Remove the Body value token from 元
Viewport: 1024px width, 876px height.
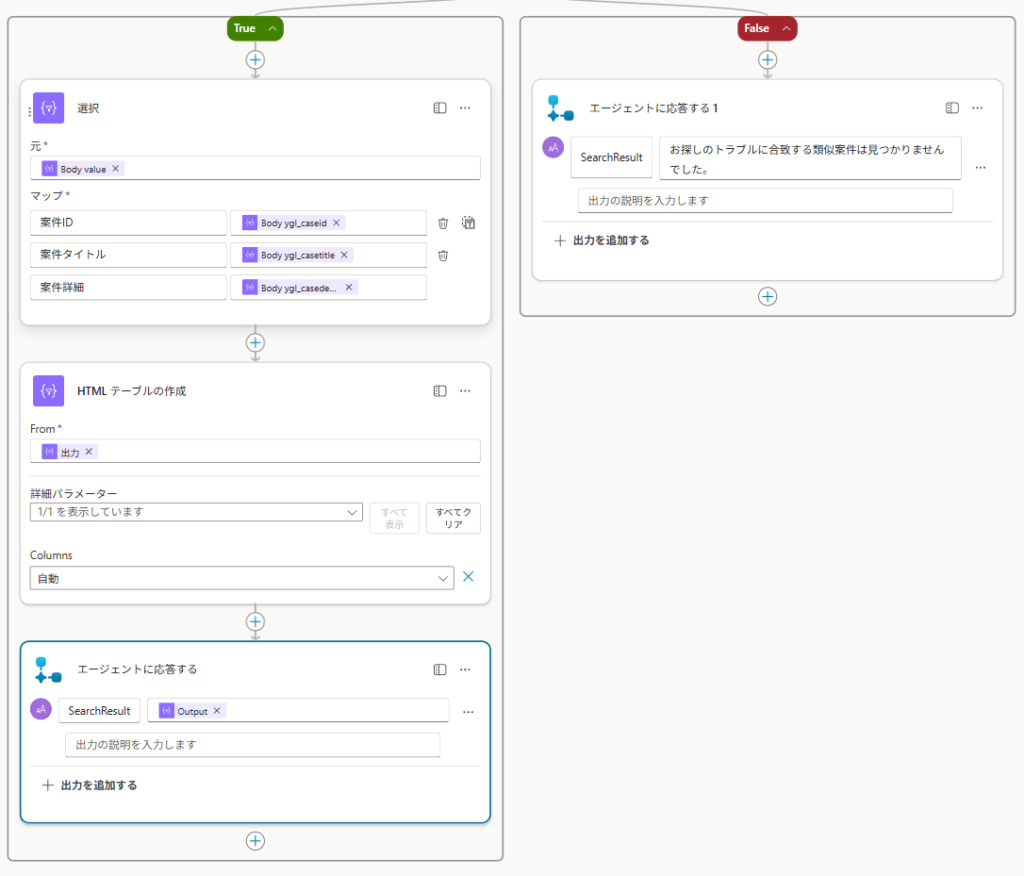click(116, 169)
